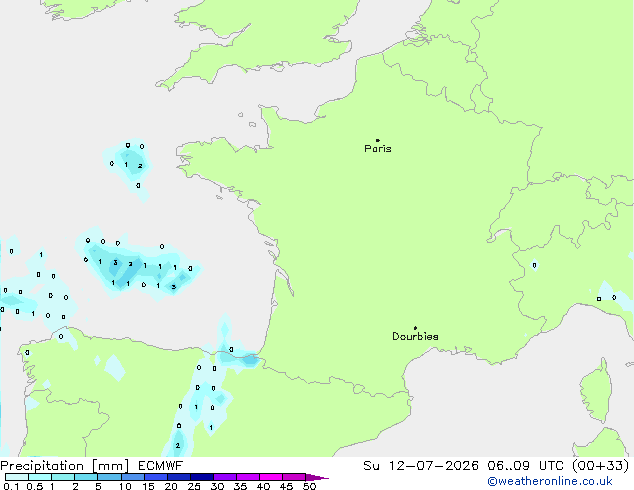Viewport: 634px width, 490px height.
Task: Click the Dourbies town label
Action: click(x=415, y=336)
